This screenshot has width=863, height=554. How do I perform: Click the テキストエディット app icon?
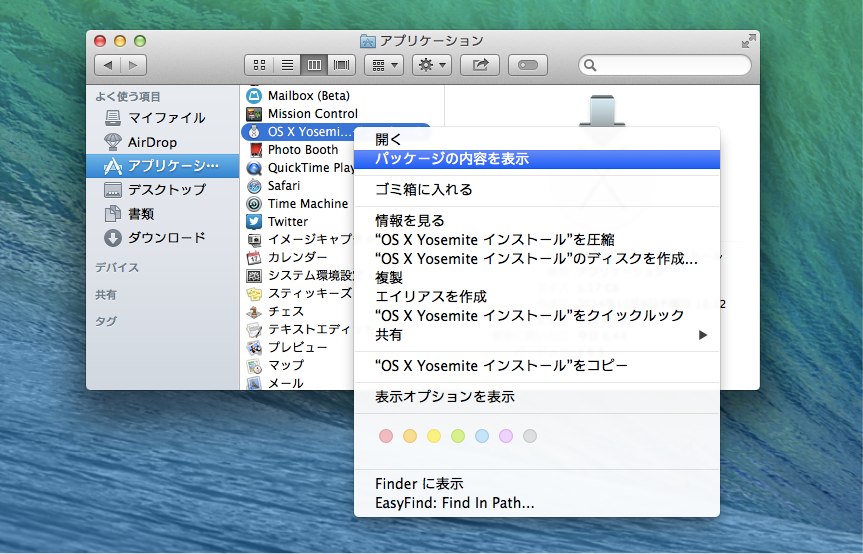click(254, 330)
